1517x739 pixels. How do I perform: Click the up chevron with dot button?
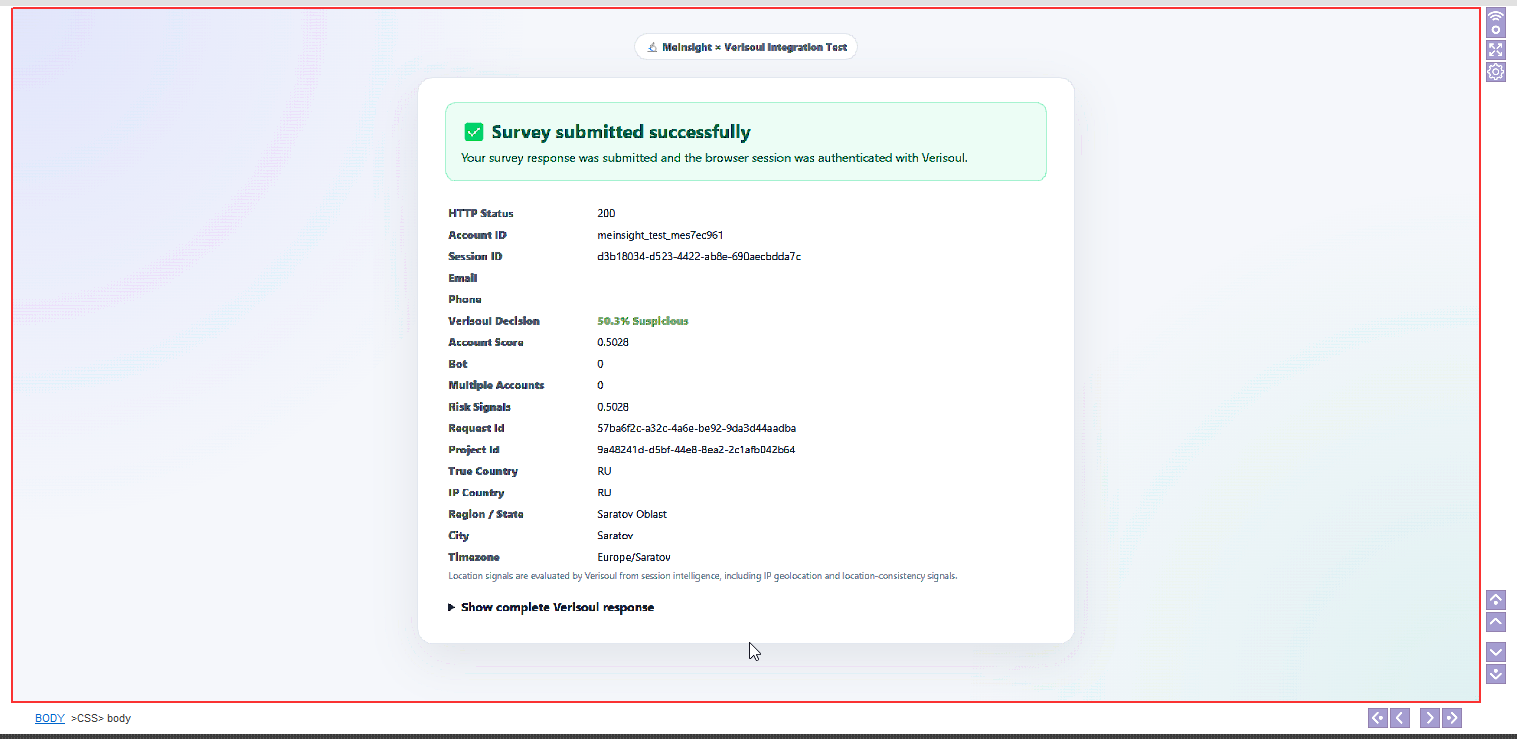[1496, 600]
